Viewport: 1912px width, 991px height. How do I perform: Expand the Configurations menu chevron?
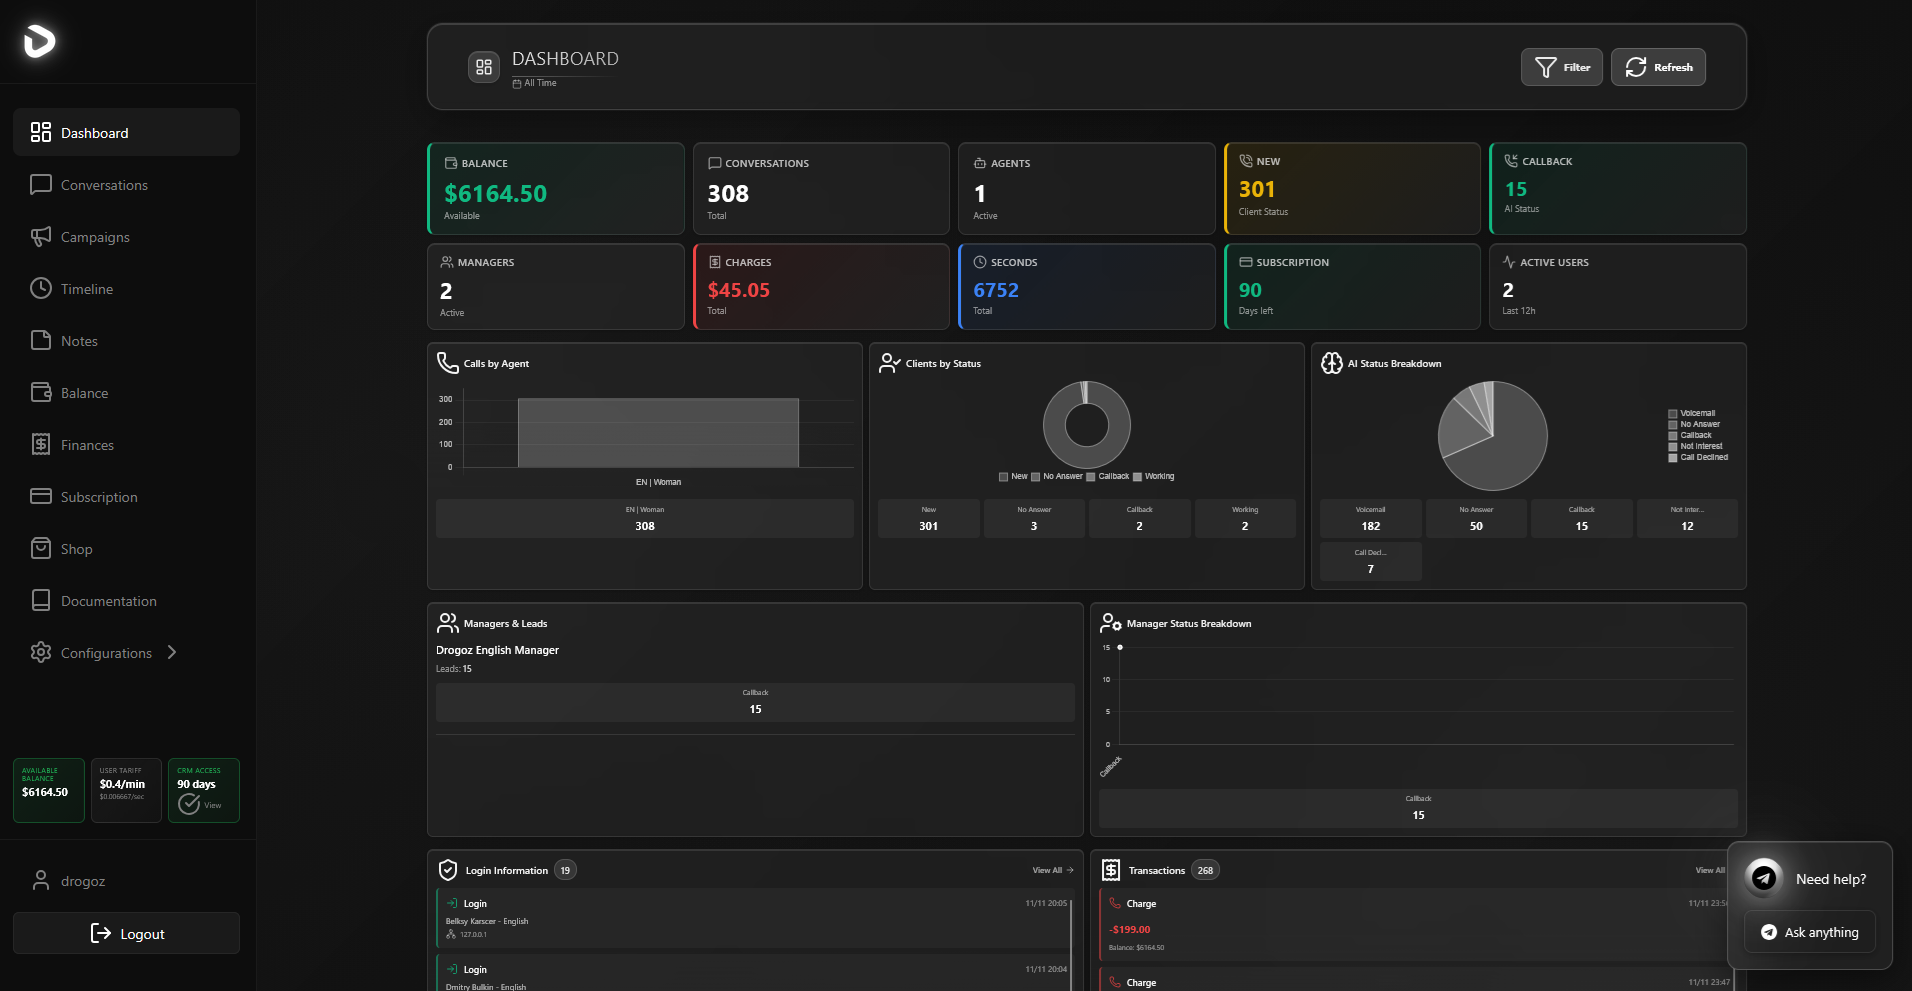tap(172, 652)
